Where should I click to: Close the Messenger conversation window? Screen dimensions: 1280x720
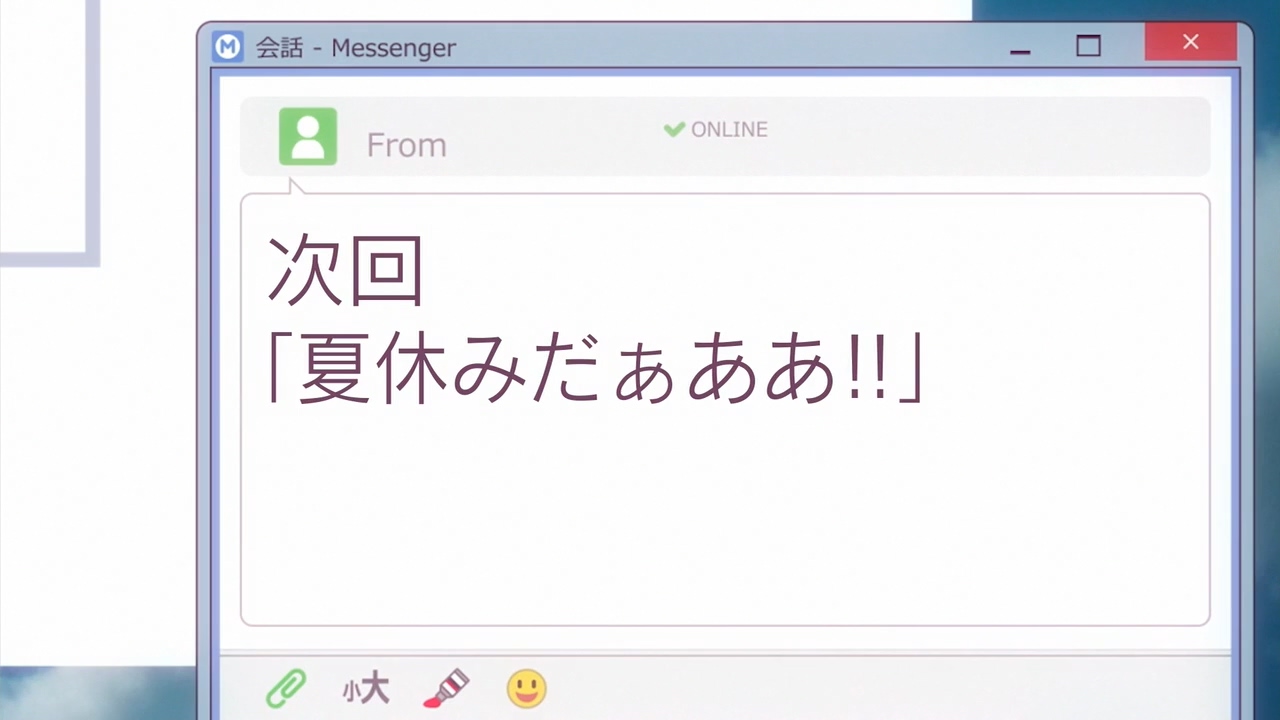point(1190,42)
